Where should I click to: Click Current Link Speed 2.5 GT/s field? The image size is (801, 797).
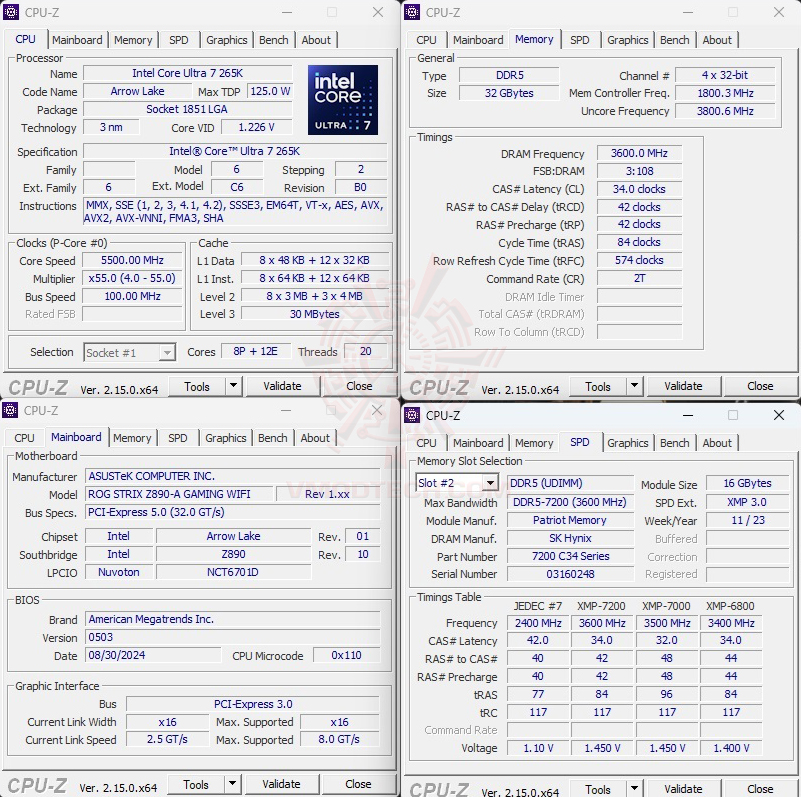pyautogui.click(x=167, y=739)
